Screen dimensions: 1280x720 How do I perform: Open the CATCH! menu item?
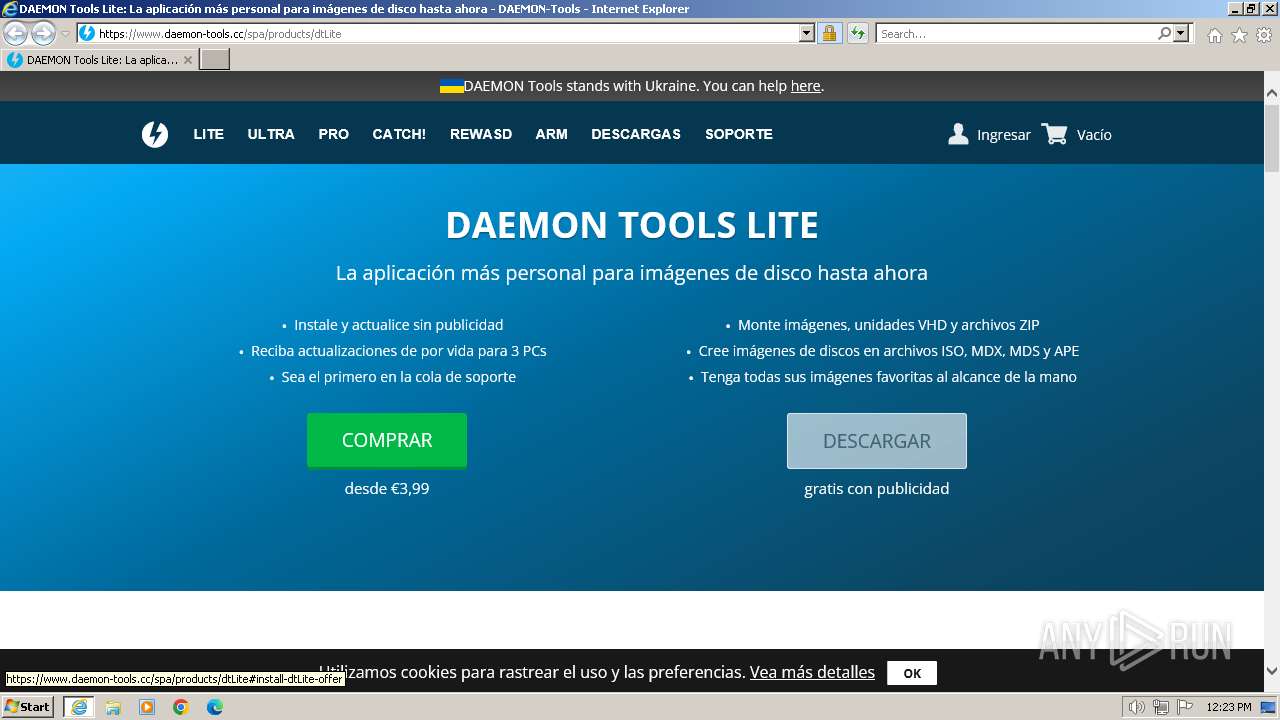[x=399, y=134]
